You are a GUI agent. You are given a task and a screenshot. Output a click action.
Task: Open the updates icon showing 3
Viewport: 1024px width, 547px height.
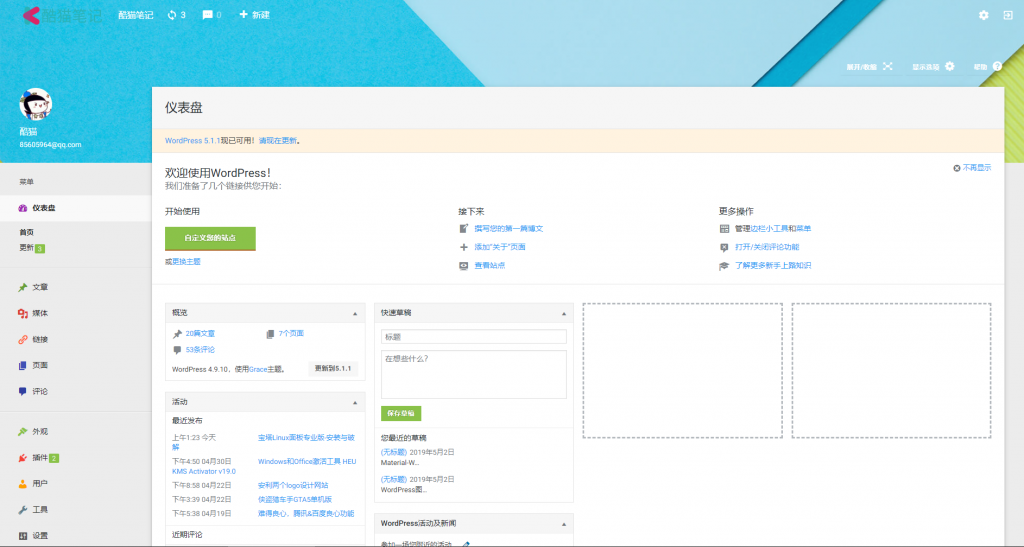176,15
